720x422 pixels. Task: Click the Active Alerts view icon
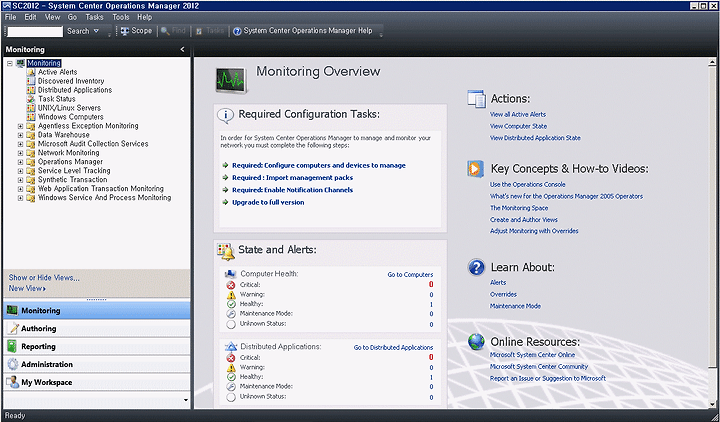pyautogui.click(x=31, y=72)
